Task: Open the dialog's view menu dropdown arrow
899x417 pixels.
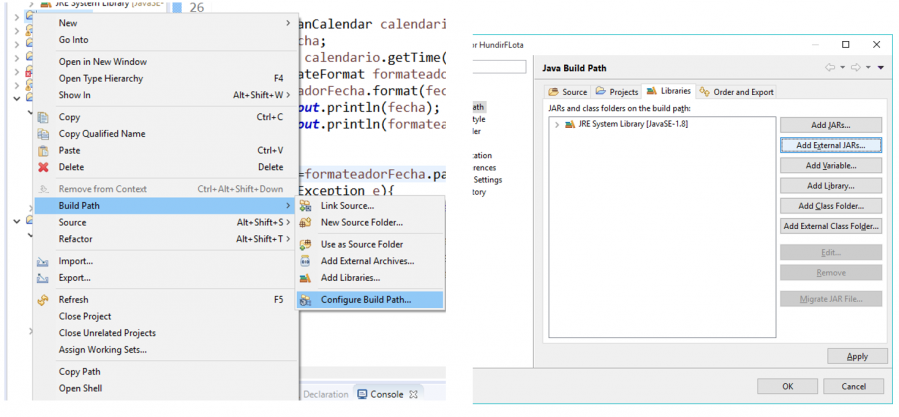Action: [881, 68]
